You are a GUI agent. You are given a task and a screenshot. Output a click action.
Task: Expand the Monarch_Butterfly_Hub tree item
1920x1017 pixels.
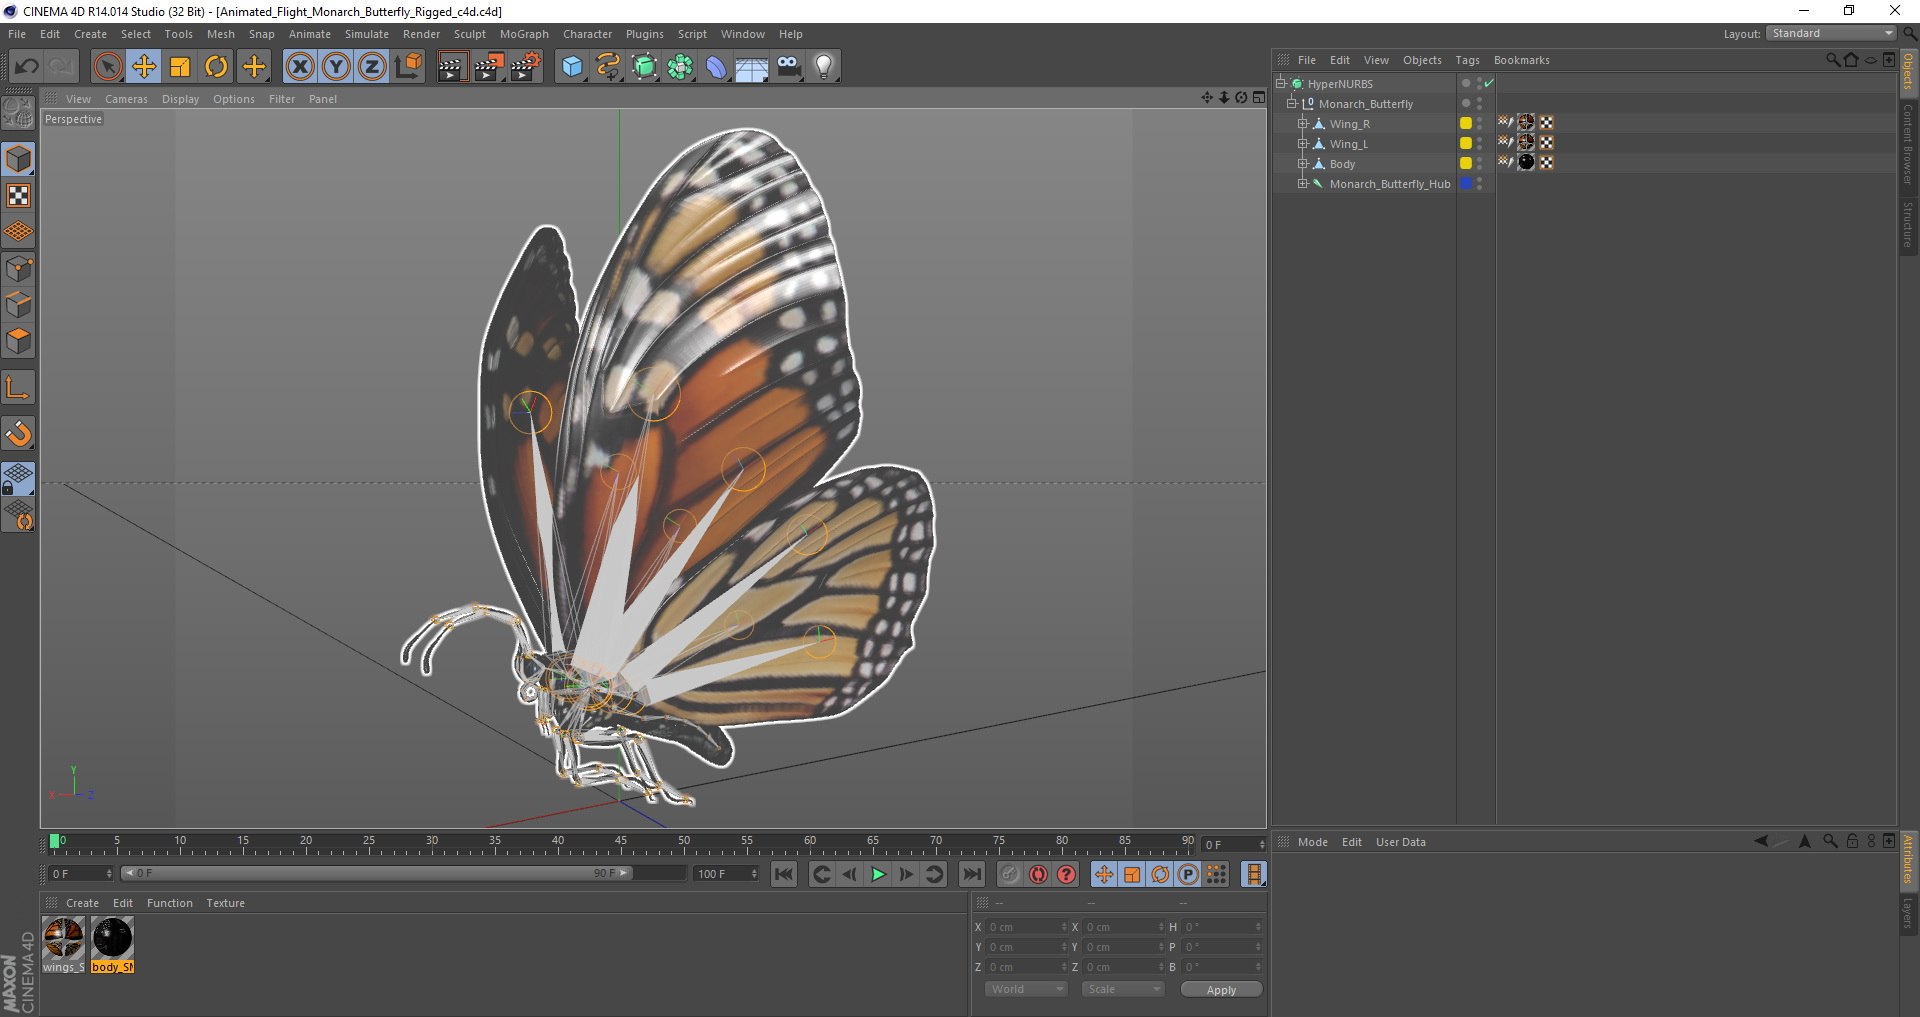click(x=1303, y=184)
